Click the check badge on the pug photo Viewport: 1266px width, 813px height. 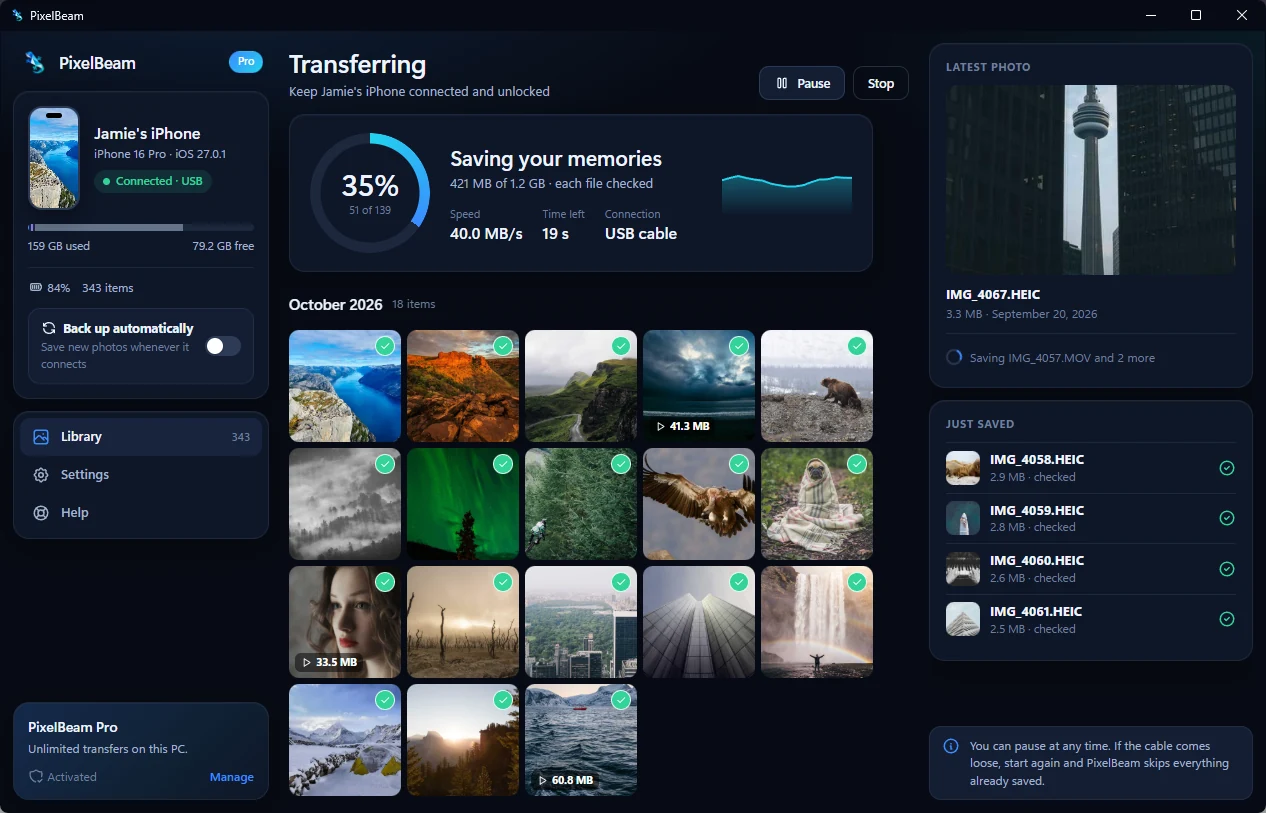[857, 464]
